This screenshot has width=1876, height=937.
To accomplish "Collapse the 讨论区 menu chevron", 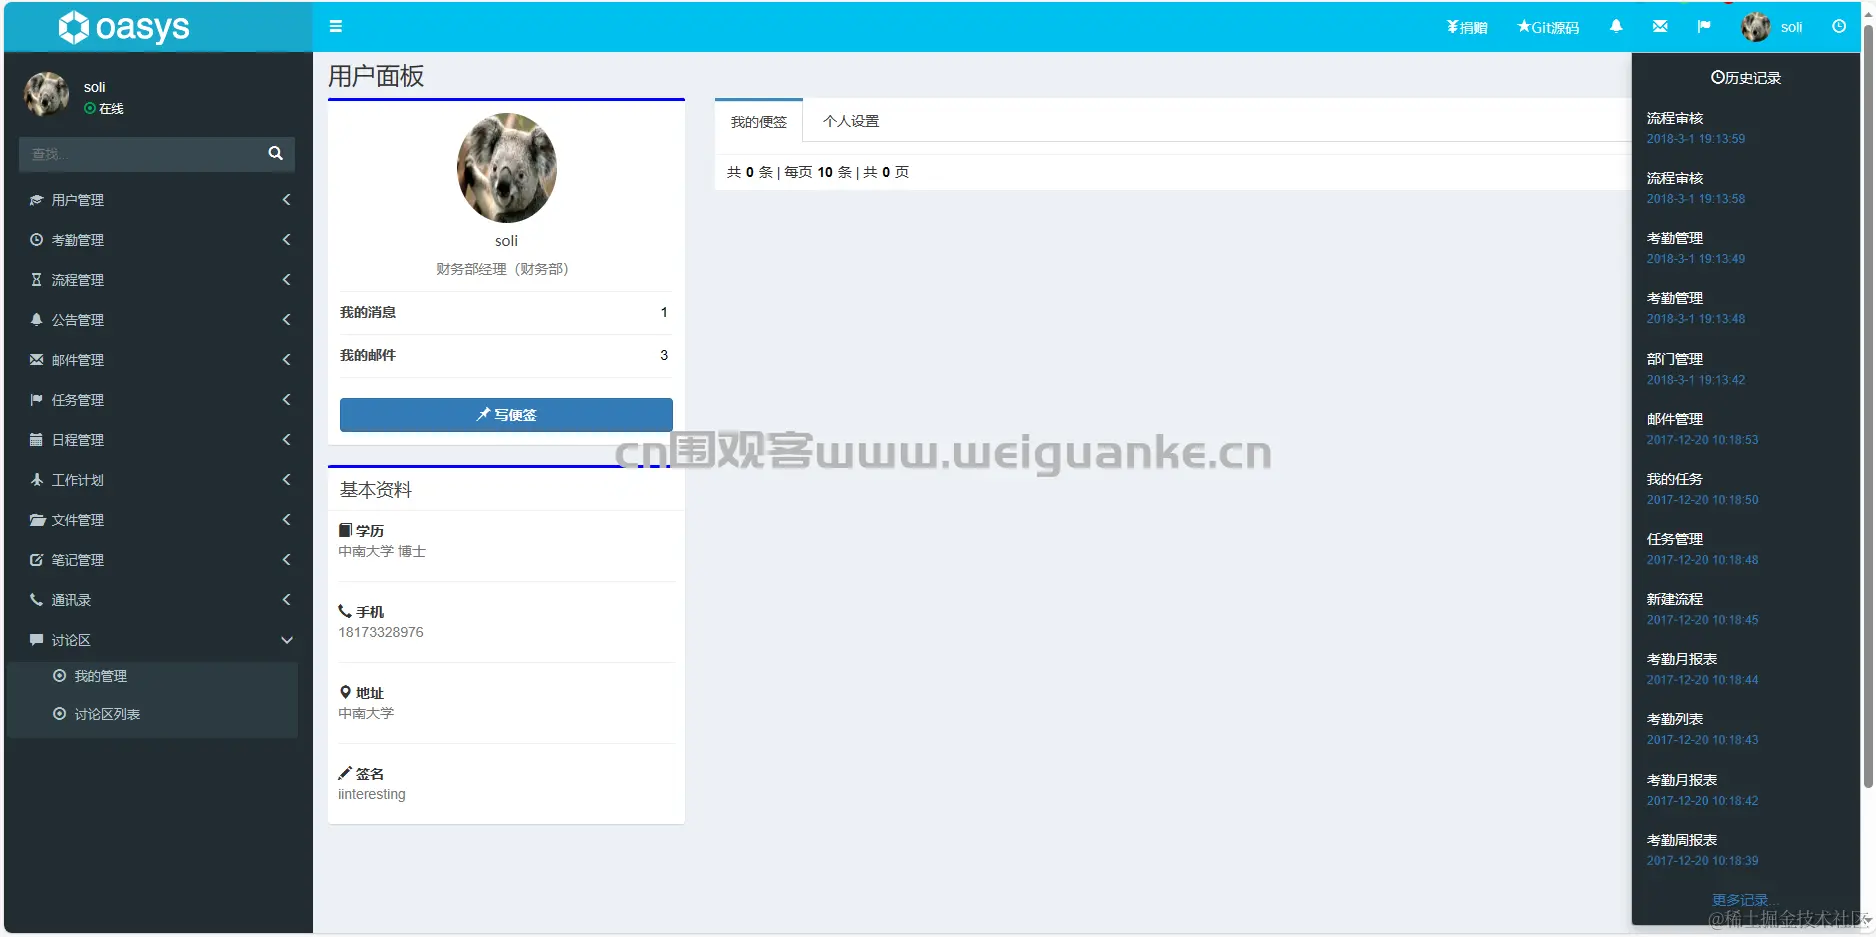I will [287, 640].
